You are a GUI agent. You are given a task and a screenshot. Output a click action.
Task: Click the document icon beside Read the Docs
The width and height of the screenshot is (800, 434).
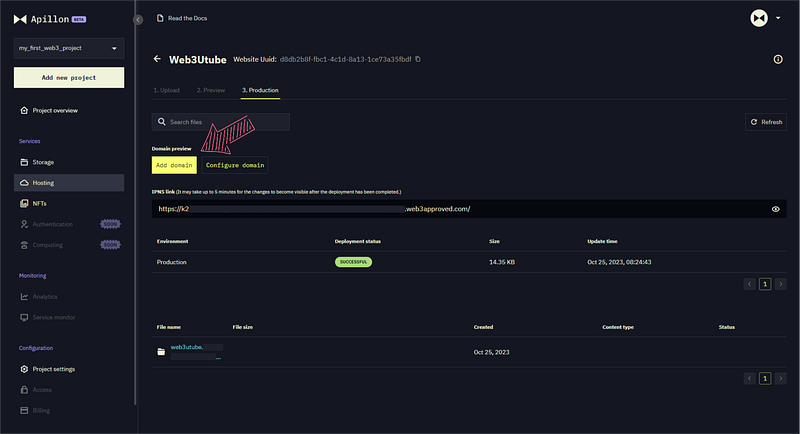160,18
